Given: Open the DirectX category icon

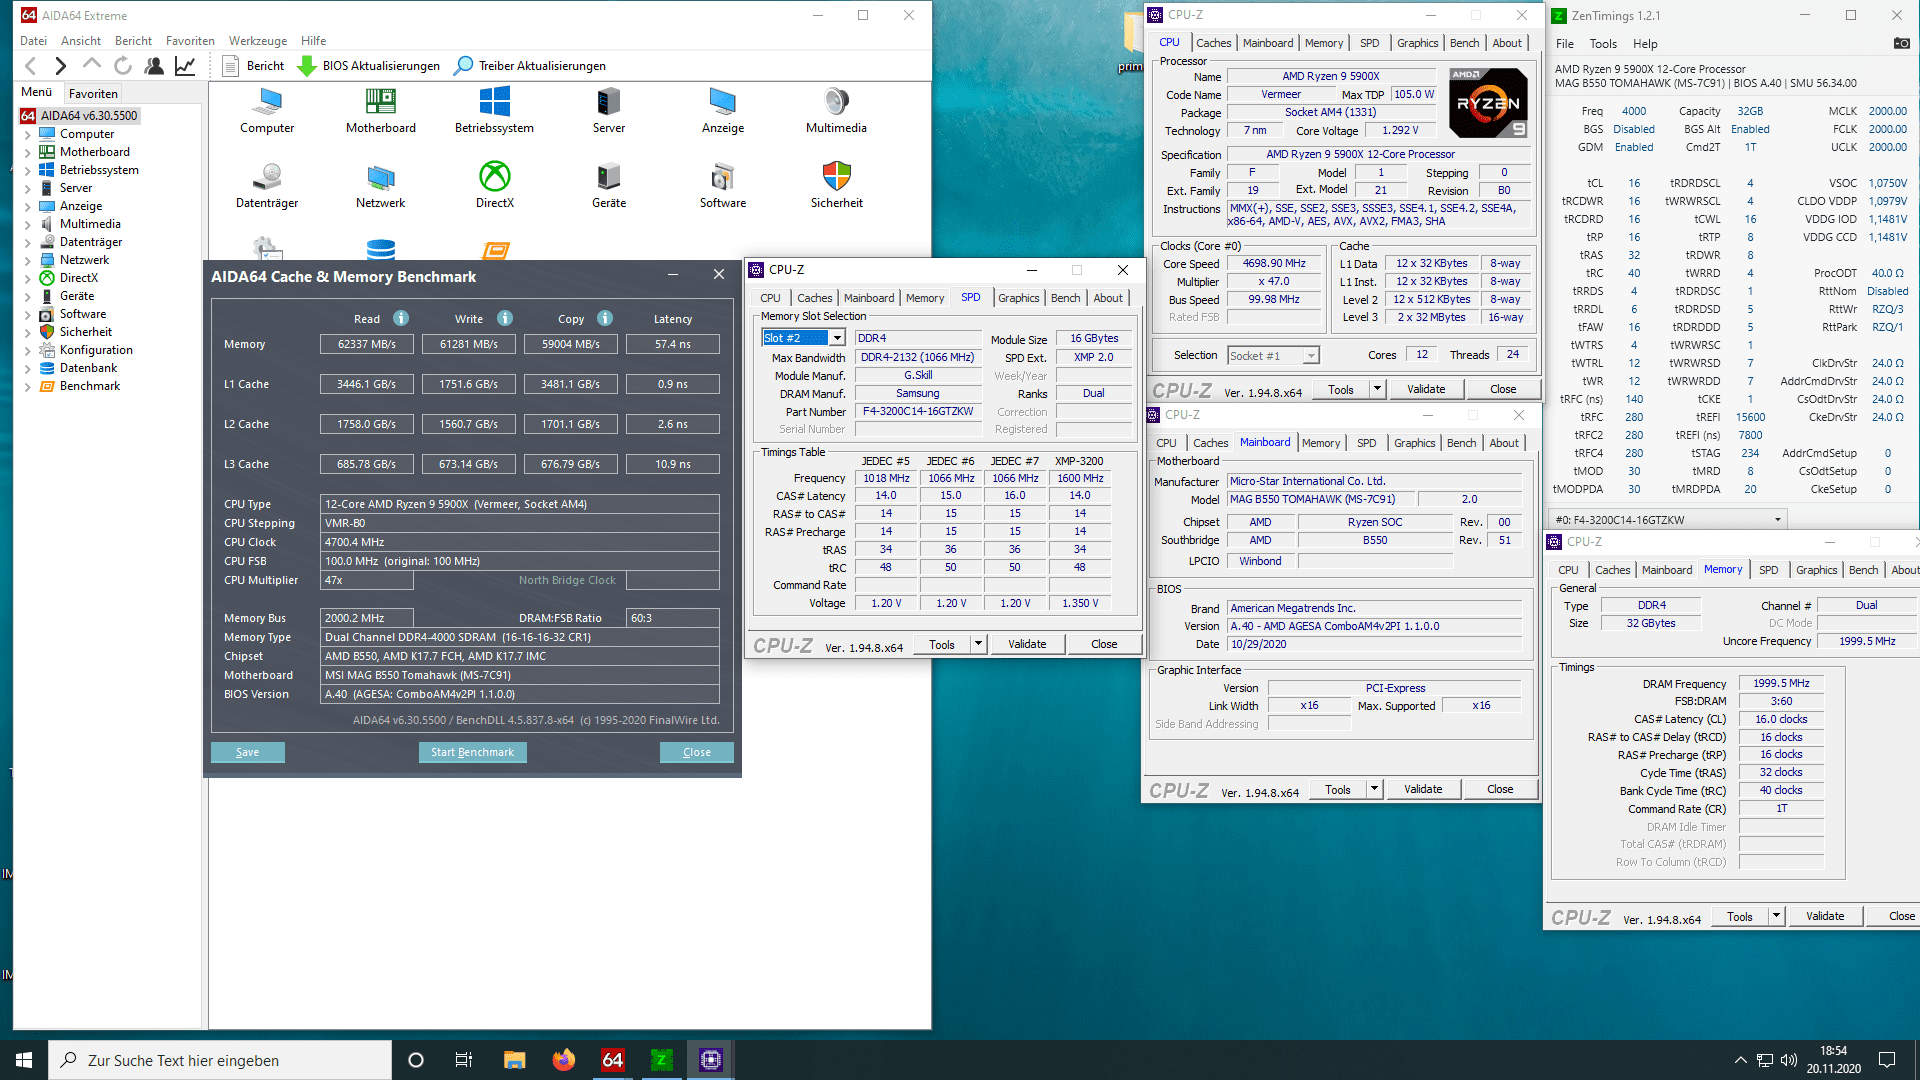Looking at the screenshot, I should [x=494, y=185].
